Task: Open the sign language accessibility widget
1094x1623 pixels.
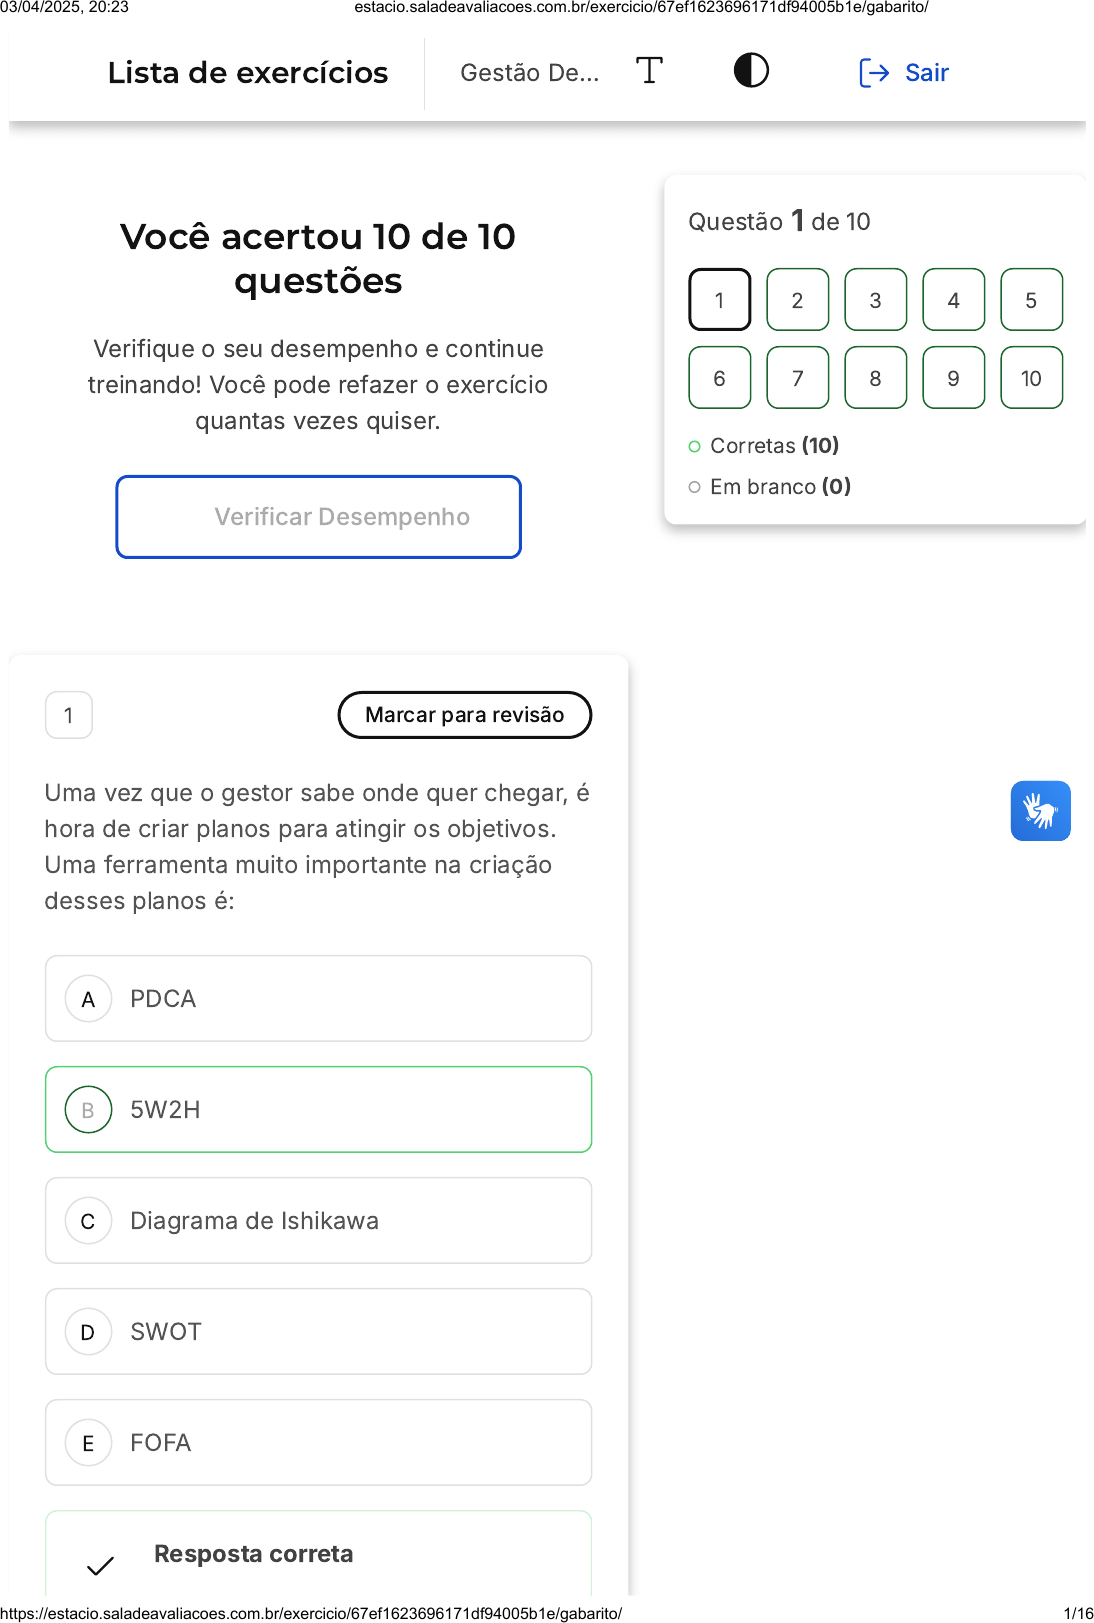Action: [1040, 811]
